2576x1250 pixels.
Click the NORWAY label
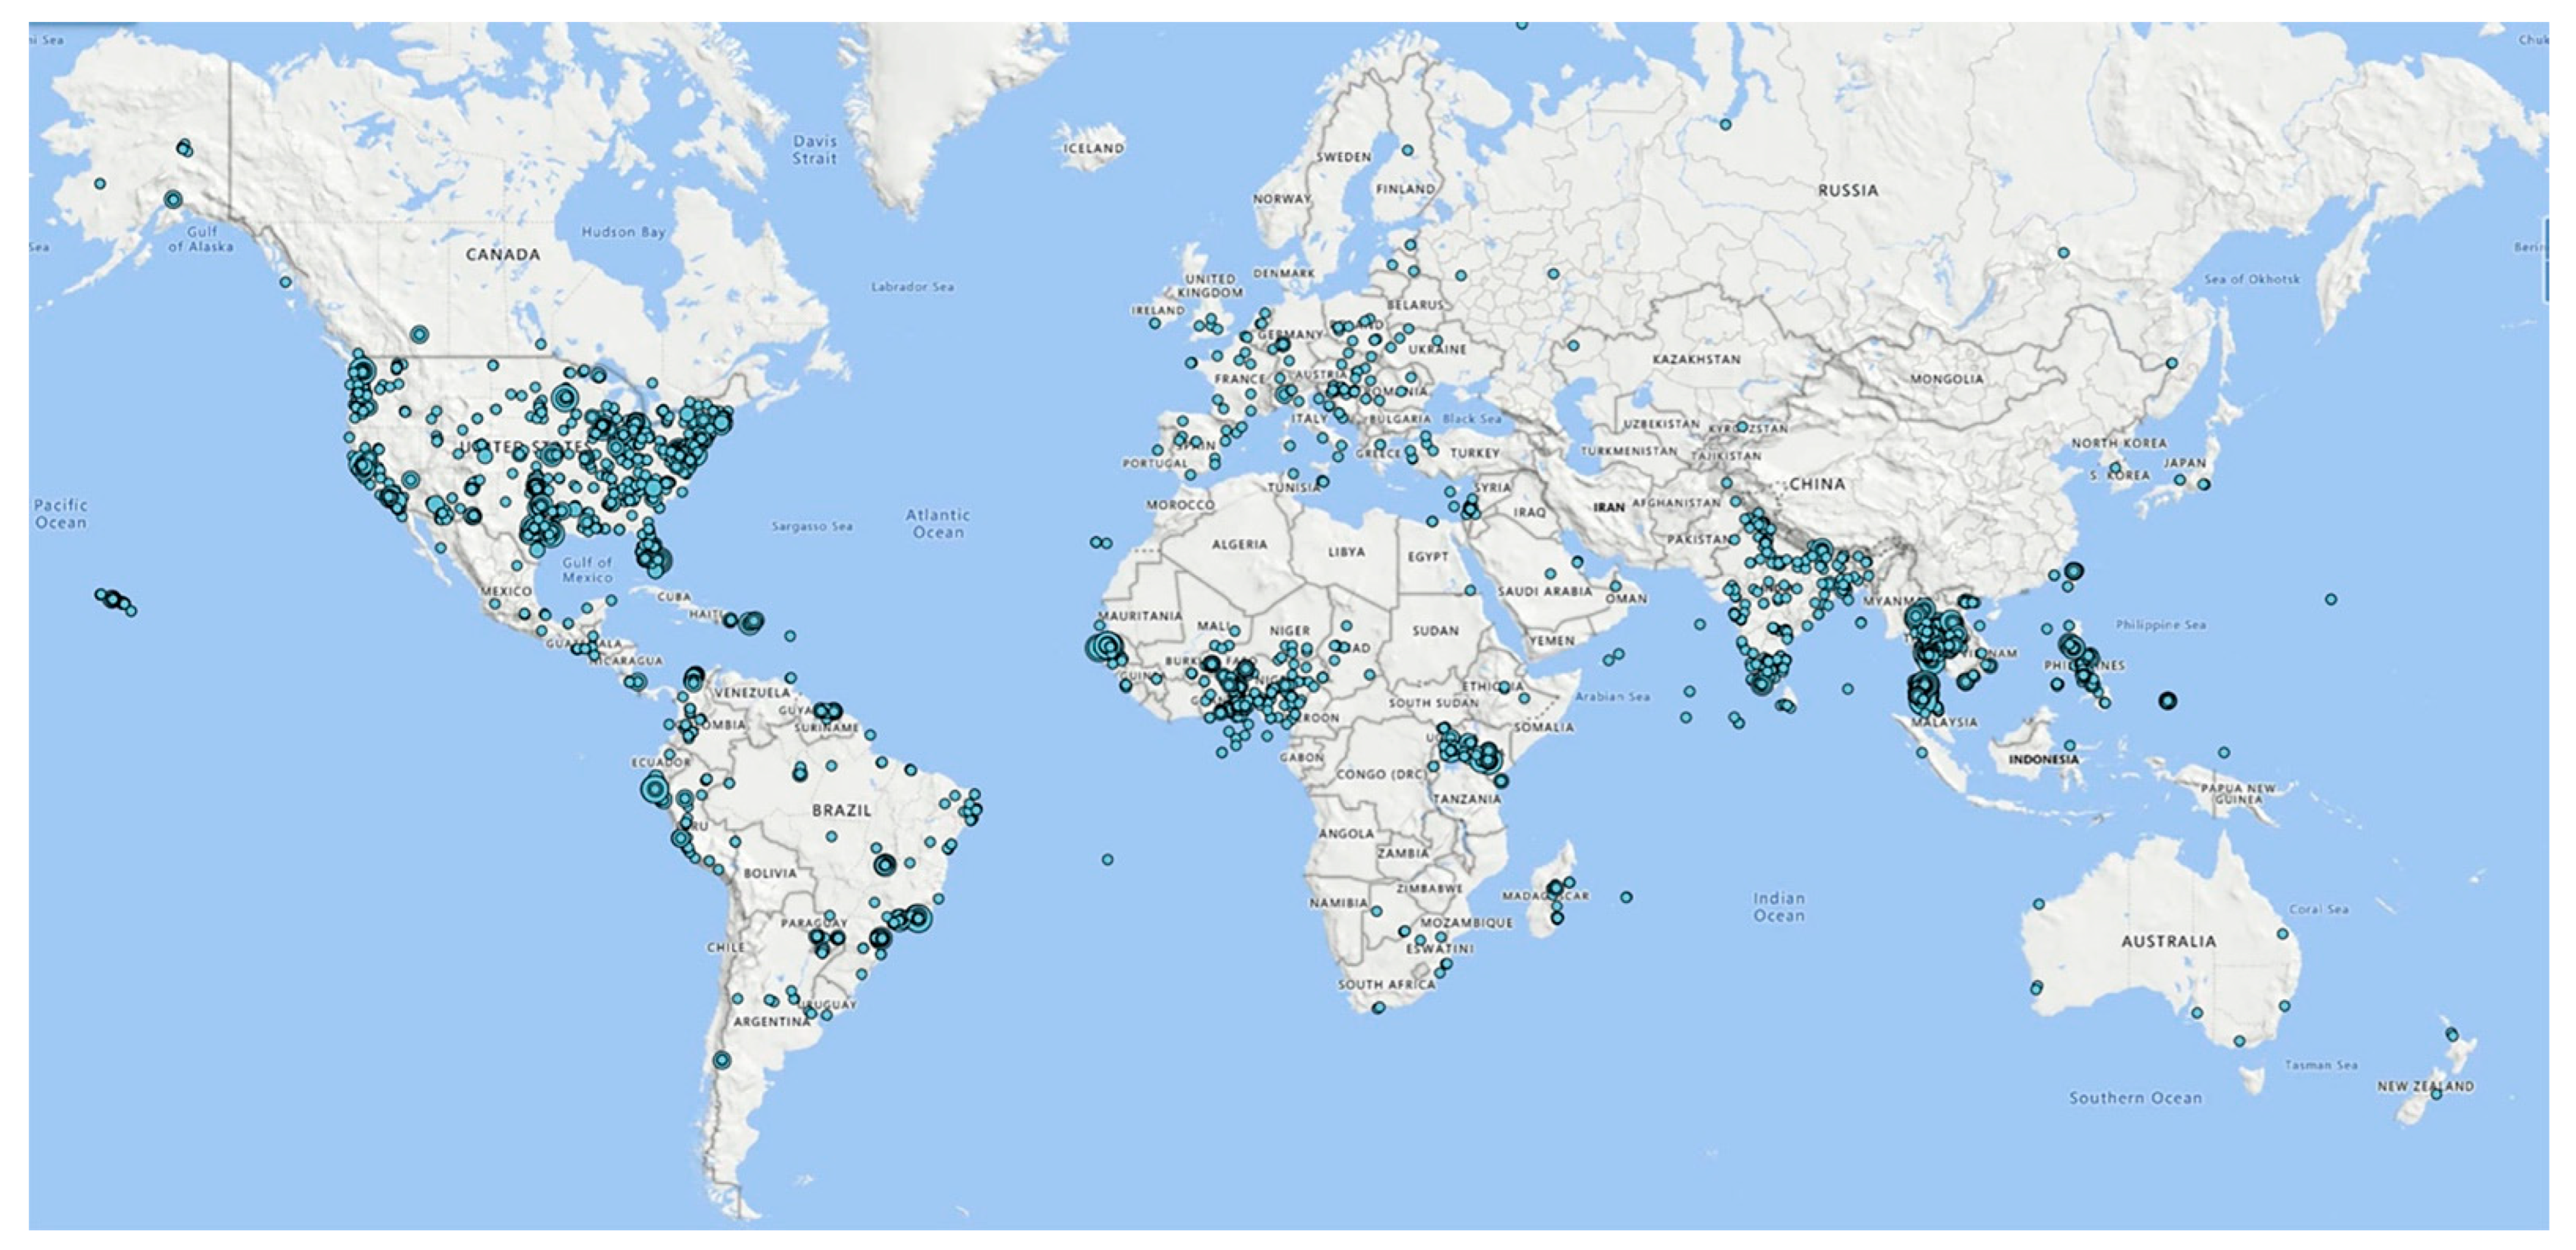1282,199
